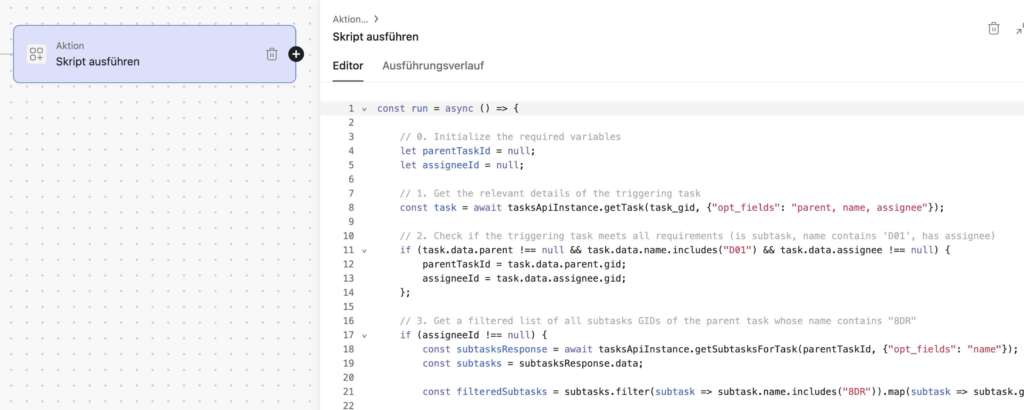Collapse the if statement at line 11
The image size is (1024, 410).
pos(364,249)
